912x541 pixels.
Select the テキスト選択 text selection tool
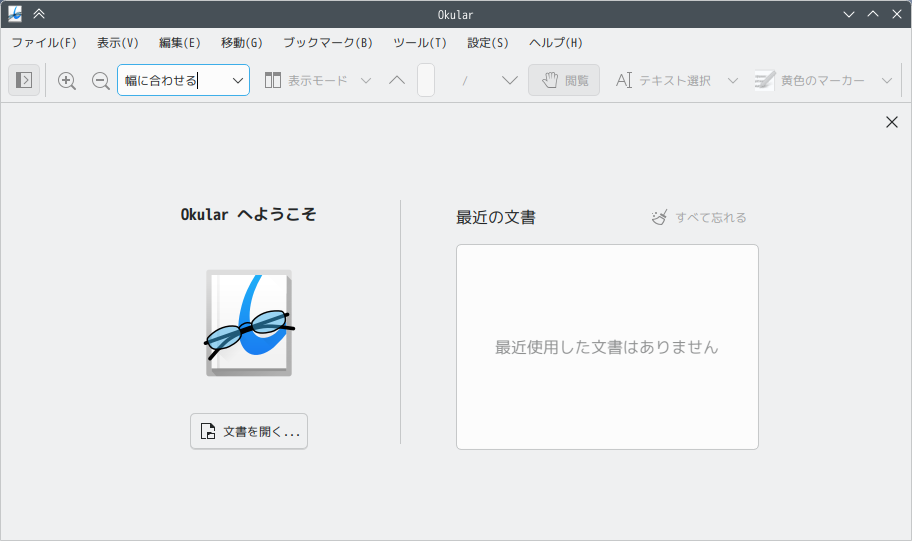663,80
